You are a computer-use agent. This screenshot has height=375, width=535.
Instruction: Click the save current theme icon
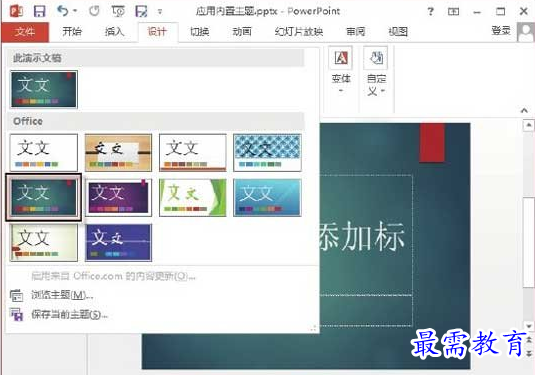(16, 314)
